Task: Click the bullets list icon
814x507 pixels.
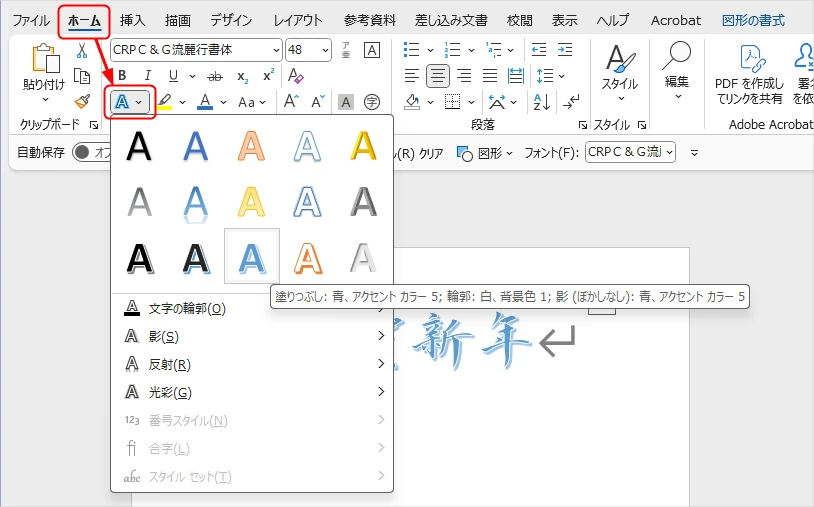Action: (412, 50)
